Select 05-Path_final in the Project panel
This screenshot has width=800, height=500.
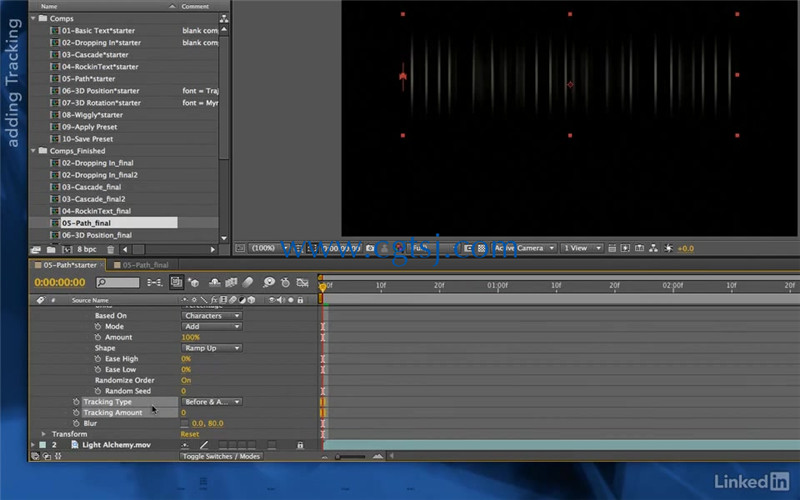point(86,223)
